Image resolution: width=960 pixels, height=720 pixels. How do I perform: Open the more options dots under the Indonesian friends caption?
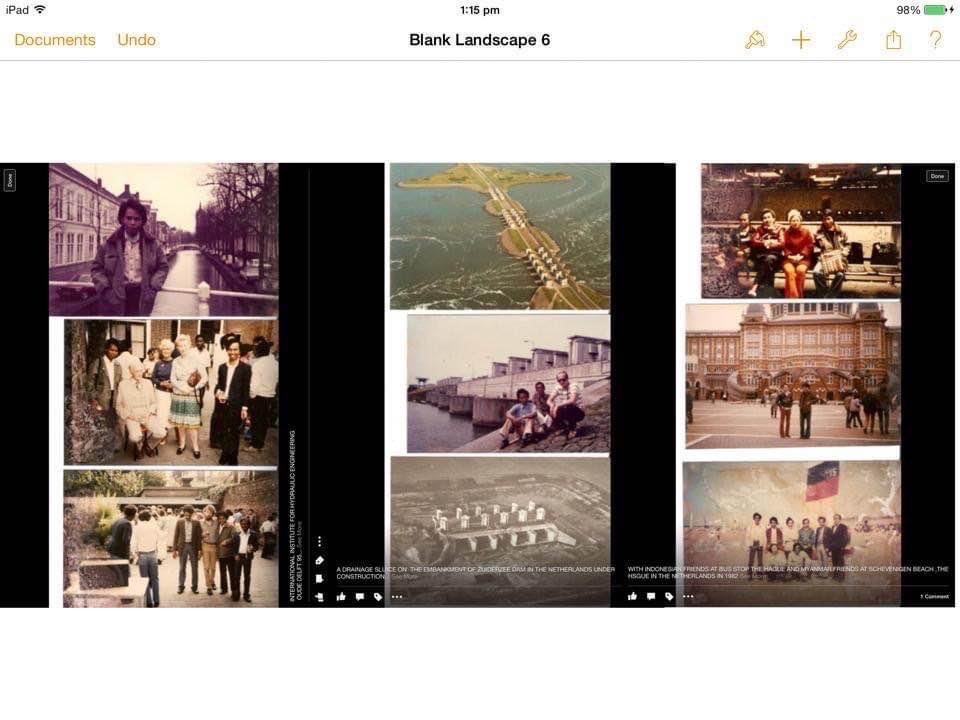pos(688,597)
